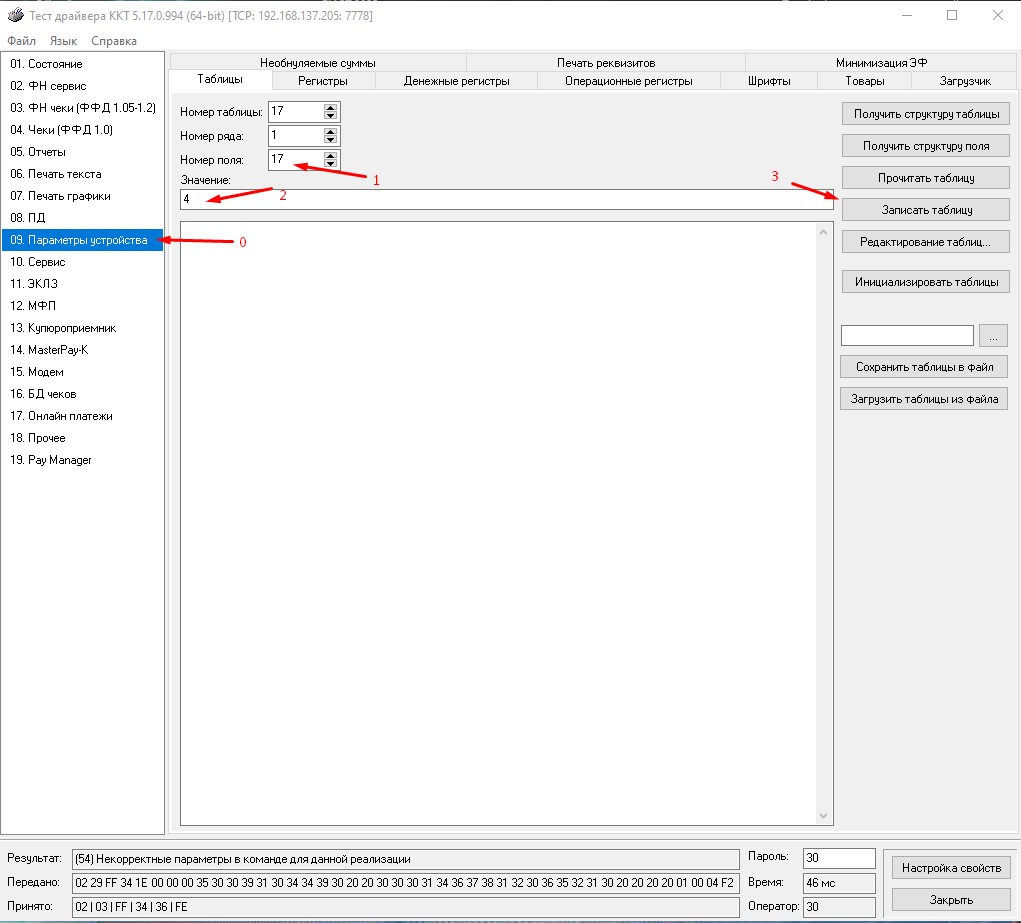Select 10. Сервис in sidebar
The width and height of the screenshot is (1021, 923).
pos(82,262)
